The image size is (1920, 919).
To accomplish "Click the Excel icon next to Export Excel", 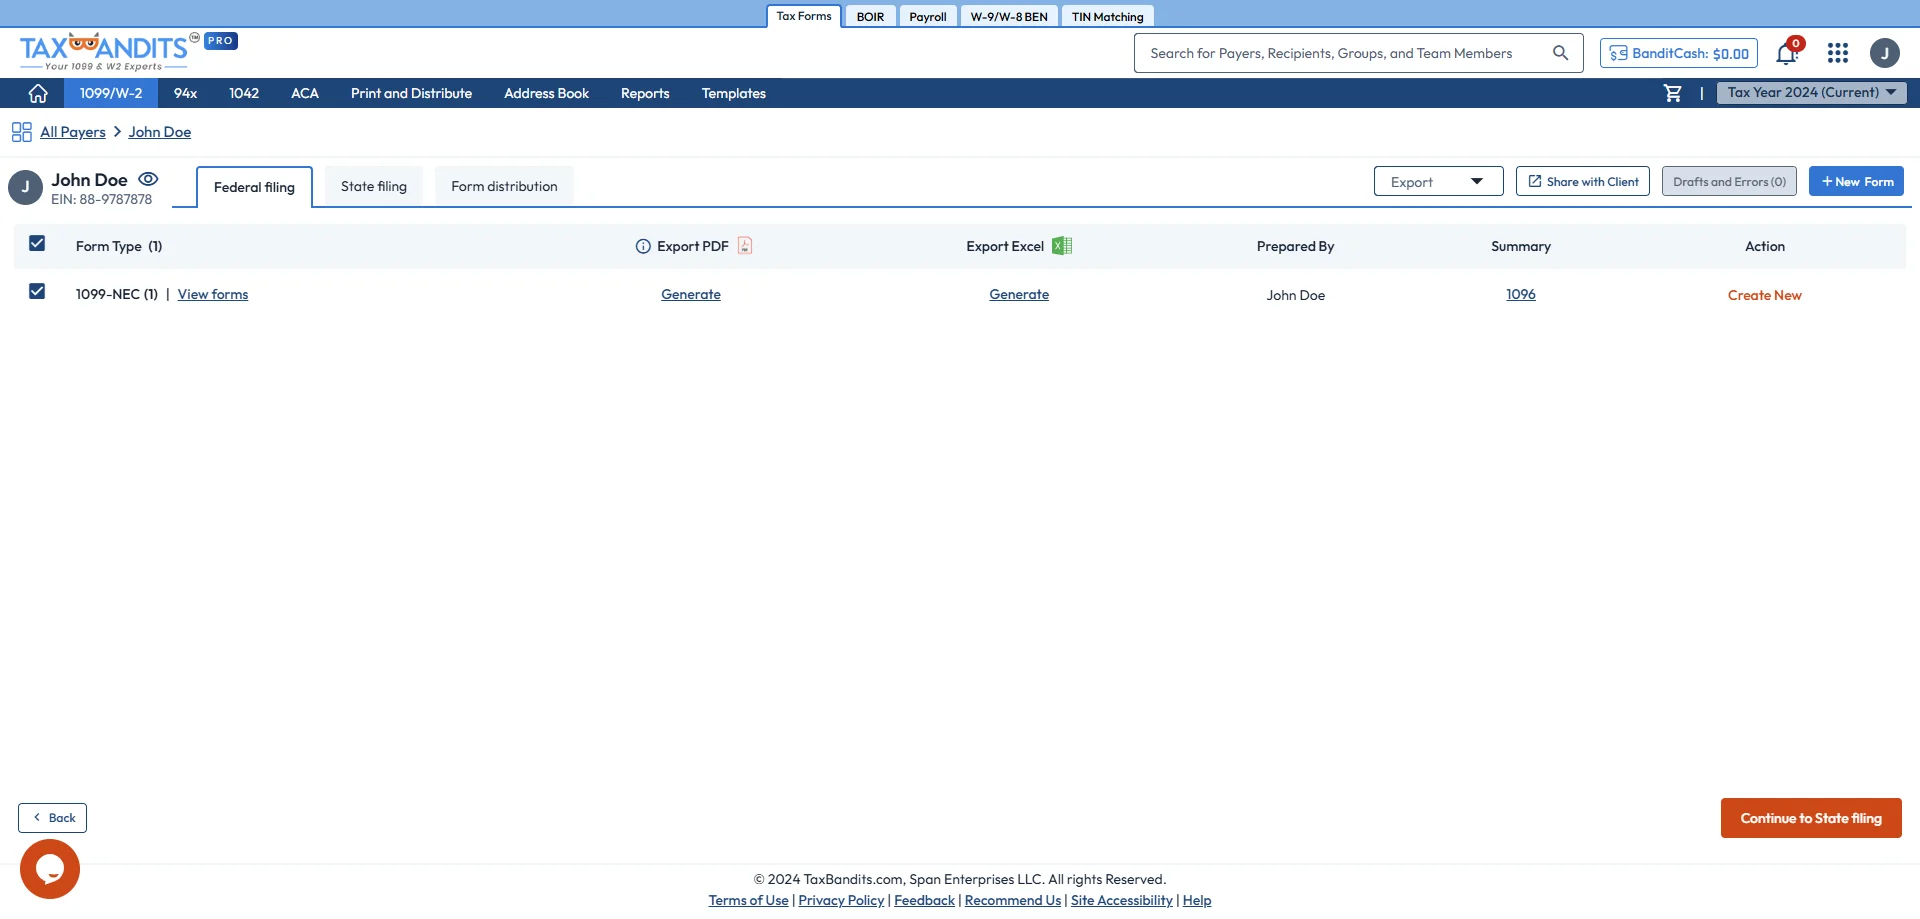I will point(1062,245).
